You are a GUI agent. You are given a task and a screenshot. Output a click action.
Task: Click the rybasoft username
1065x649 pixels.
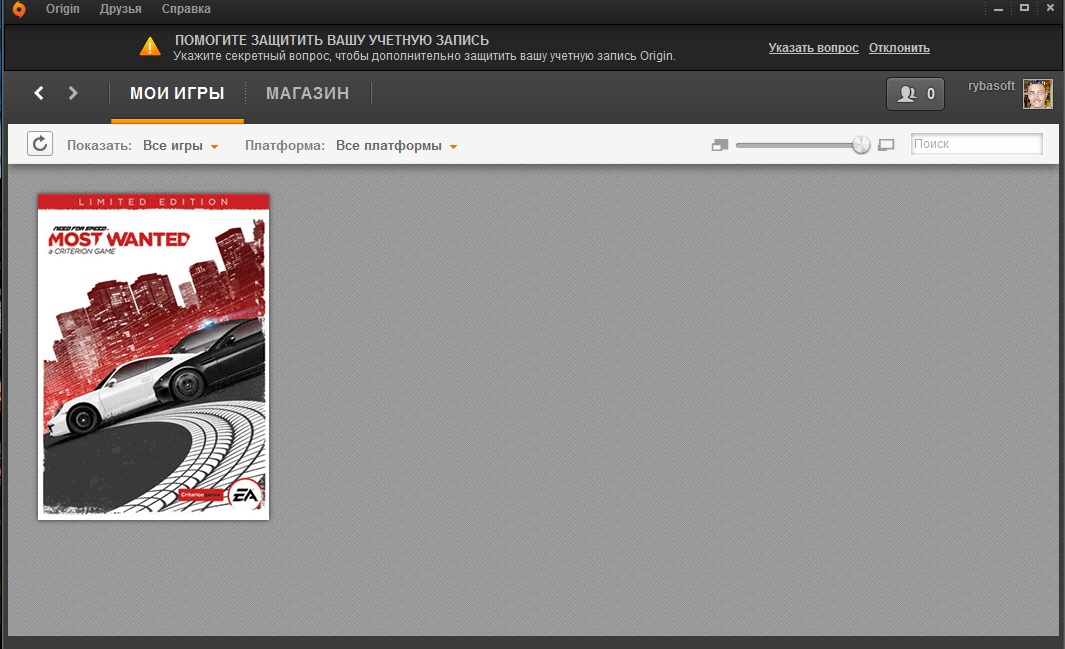pos(991,86)
